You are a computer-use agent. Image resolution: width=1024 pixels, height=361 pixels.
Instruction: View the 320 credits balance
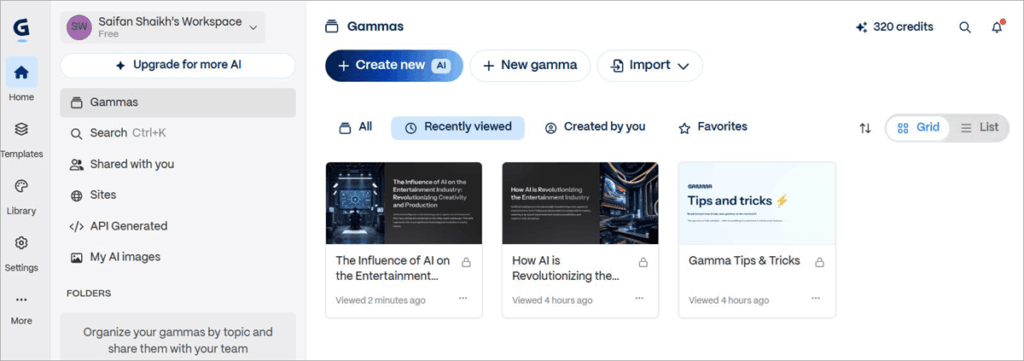point(894,27)
